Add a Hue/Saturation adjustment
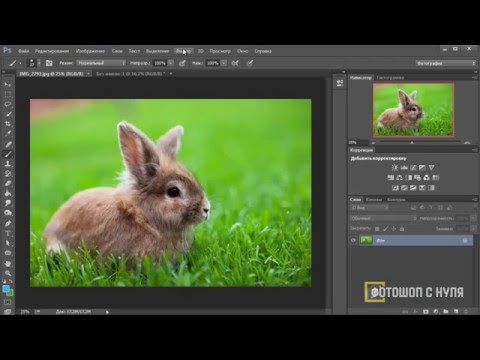 point(391,178)
